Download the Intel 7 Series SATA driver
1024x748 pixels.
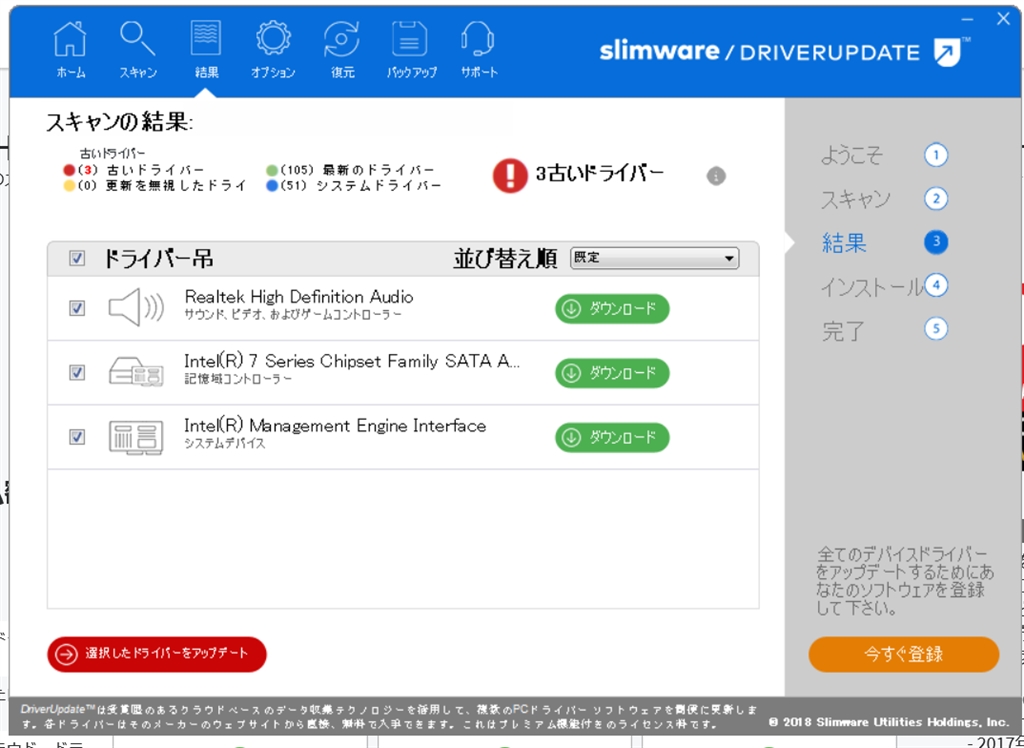point(612,373)
